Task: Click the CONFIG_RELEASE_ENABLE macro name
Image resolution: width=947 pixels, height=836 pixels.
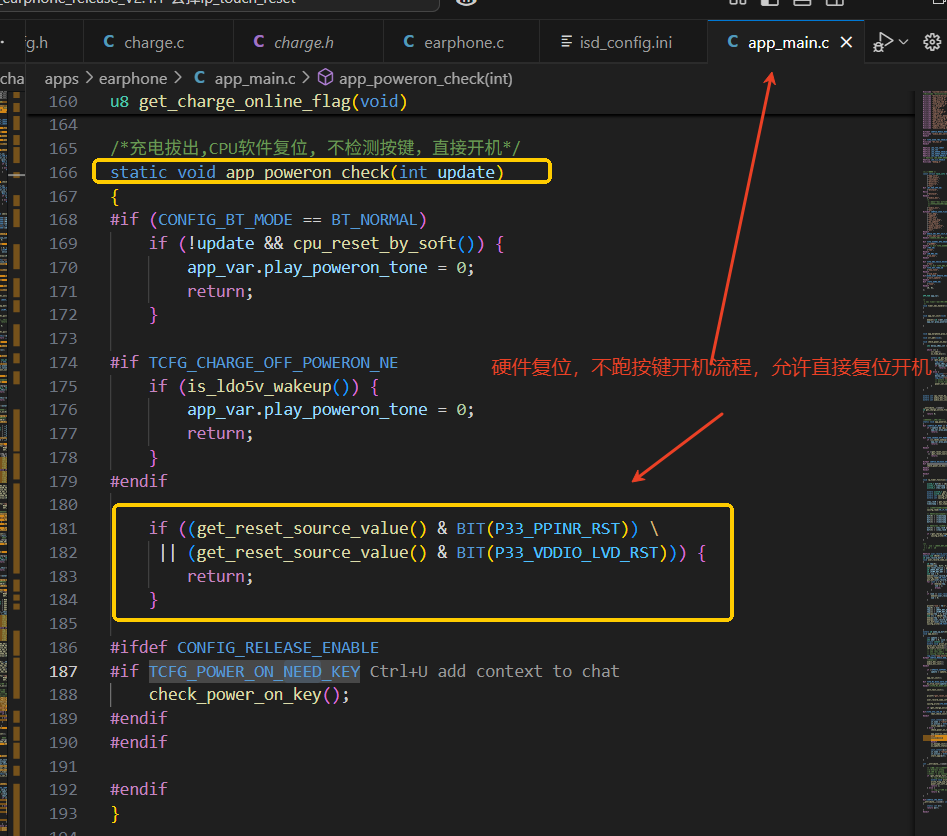Action: [278, 648]
